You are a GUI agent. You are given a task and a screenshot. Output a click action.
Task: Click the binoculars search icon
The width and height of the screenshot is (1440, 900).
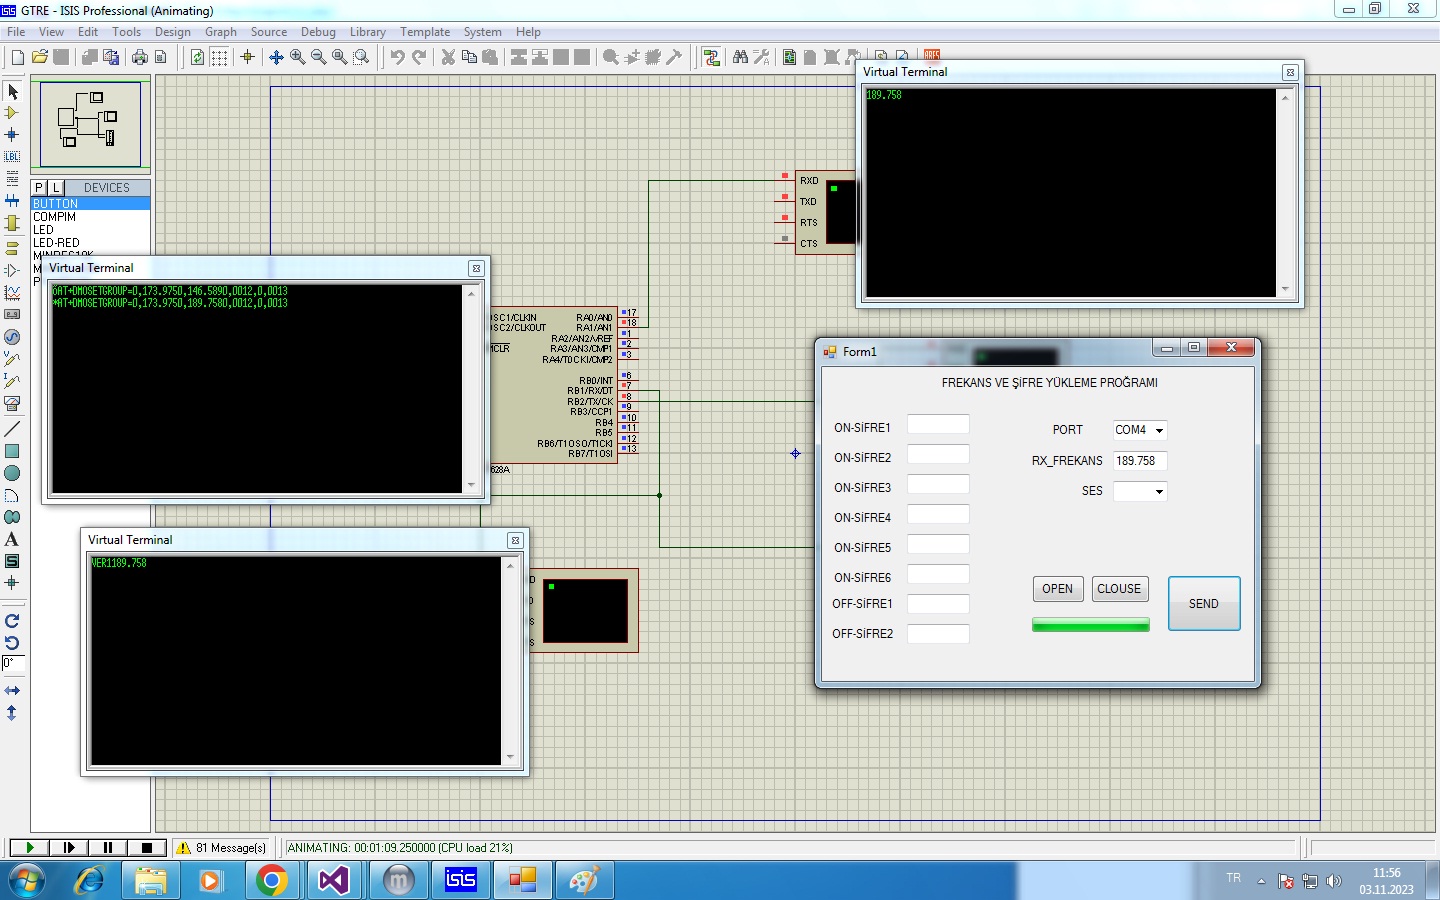coord(740,57)
